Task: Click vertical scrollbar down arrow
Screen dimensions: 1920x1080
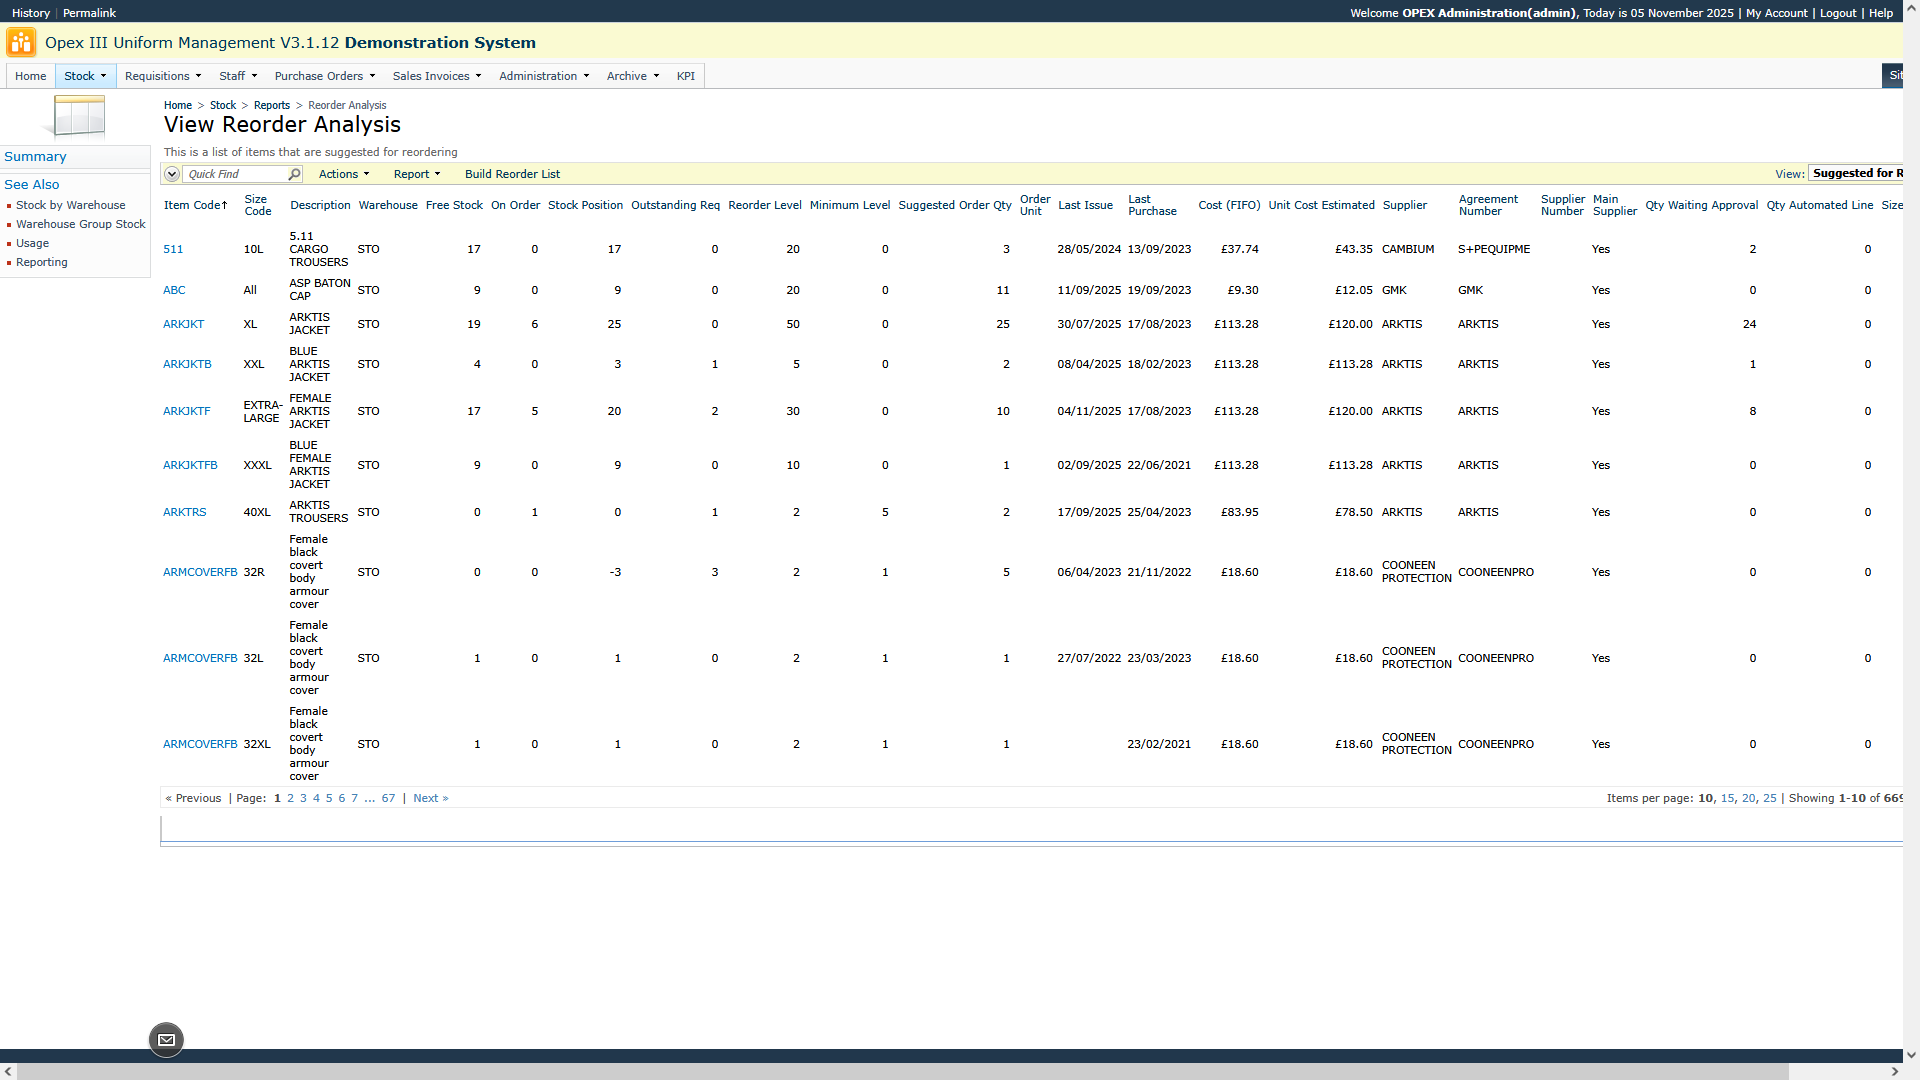Action: coord(1911,1055)
